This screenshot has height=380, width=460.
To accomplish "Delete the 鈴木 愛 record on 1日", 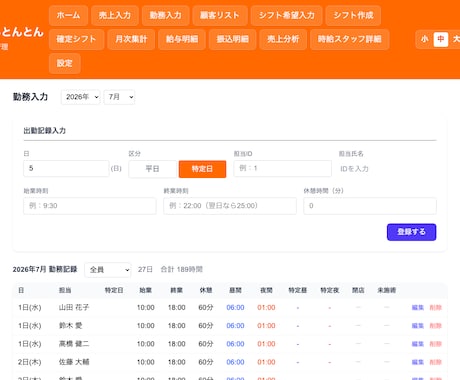I will pyautogui.click(x=435, y=326).
